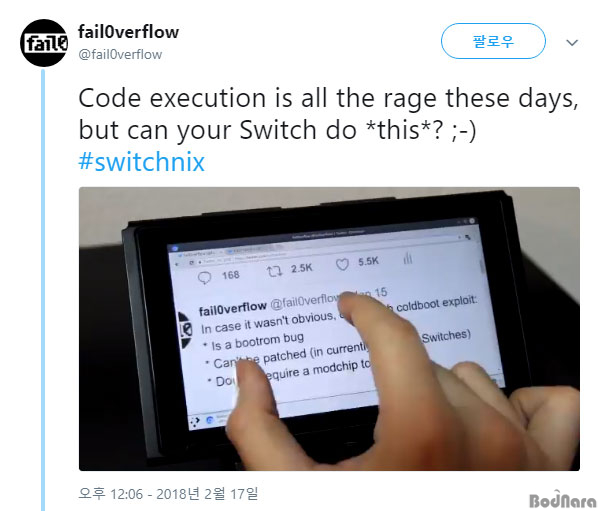Open the #switchnix hashtag

coord(141,162)
